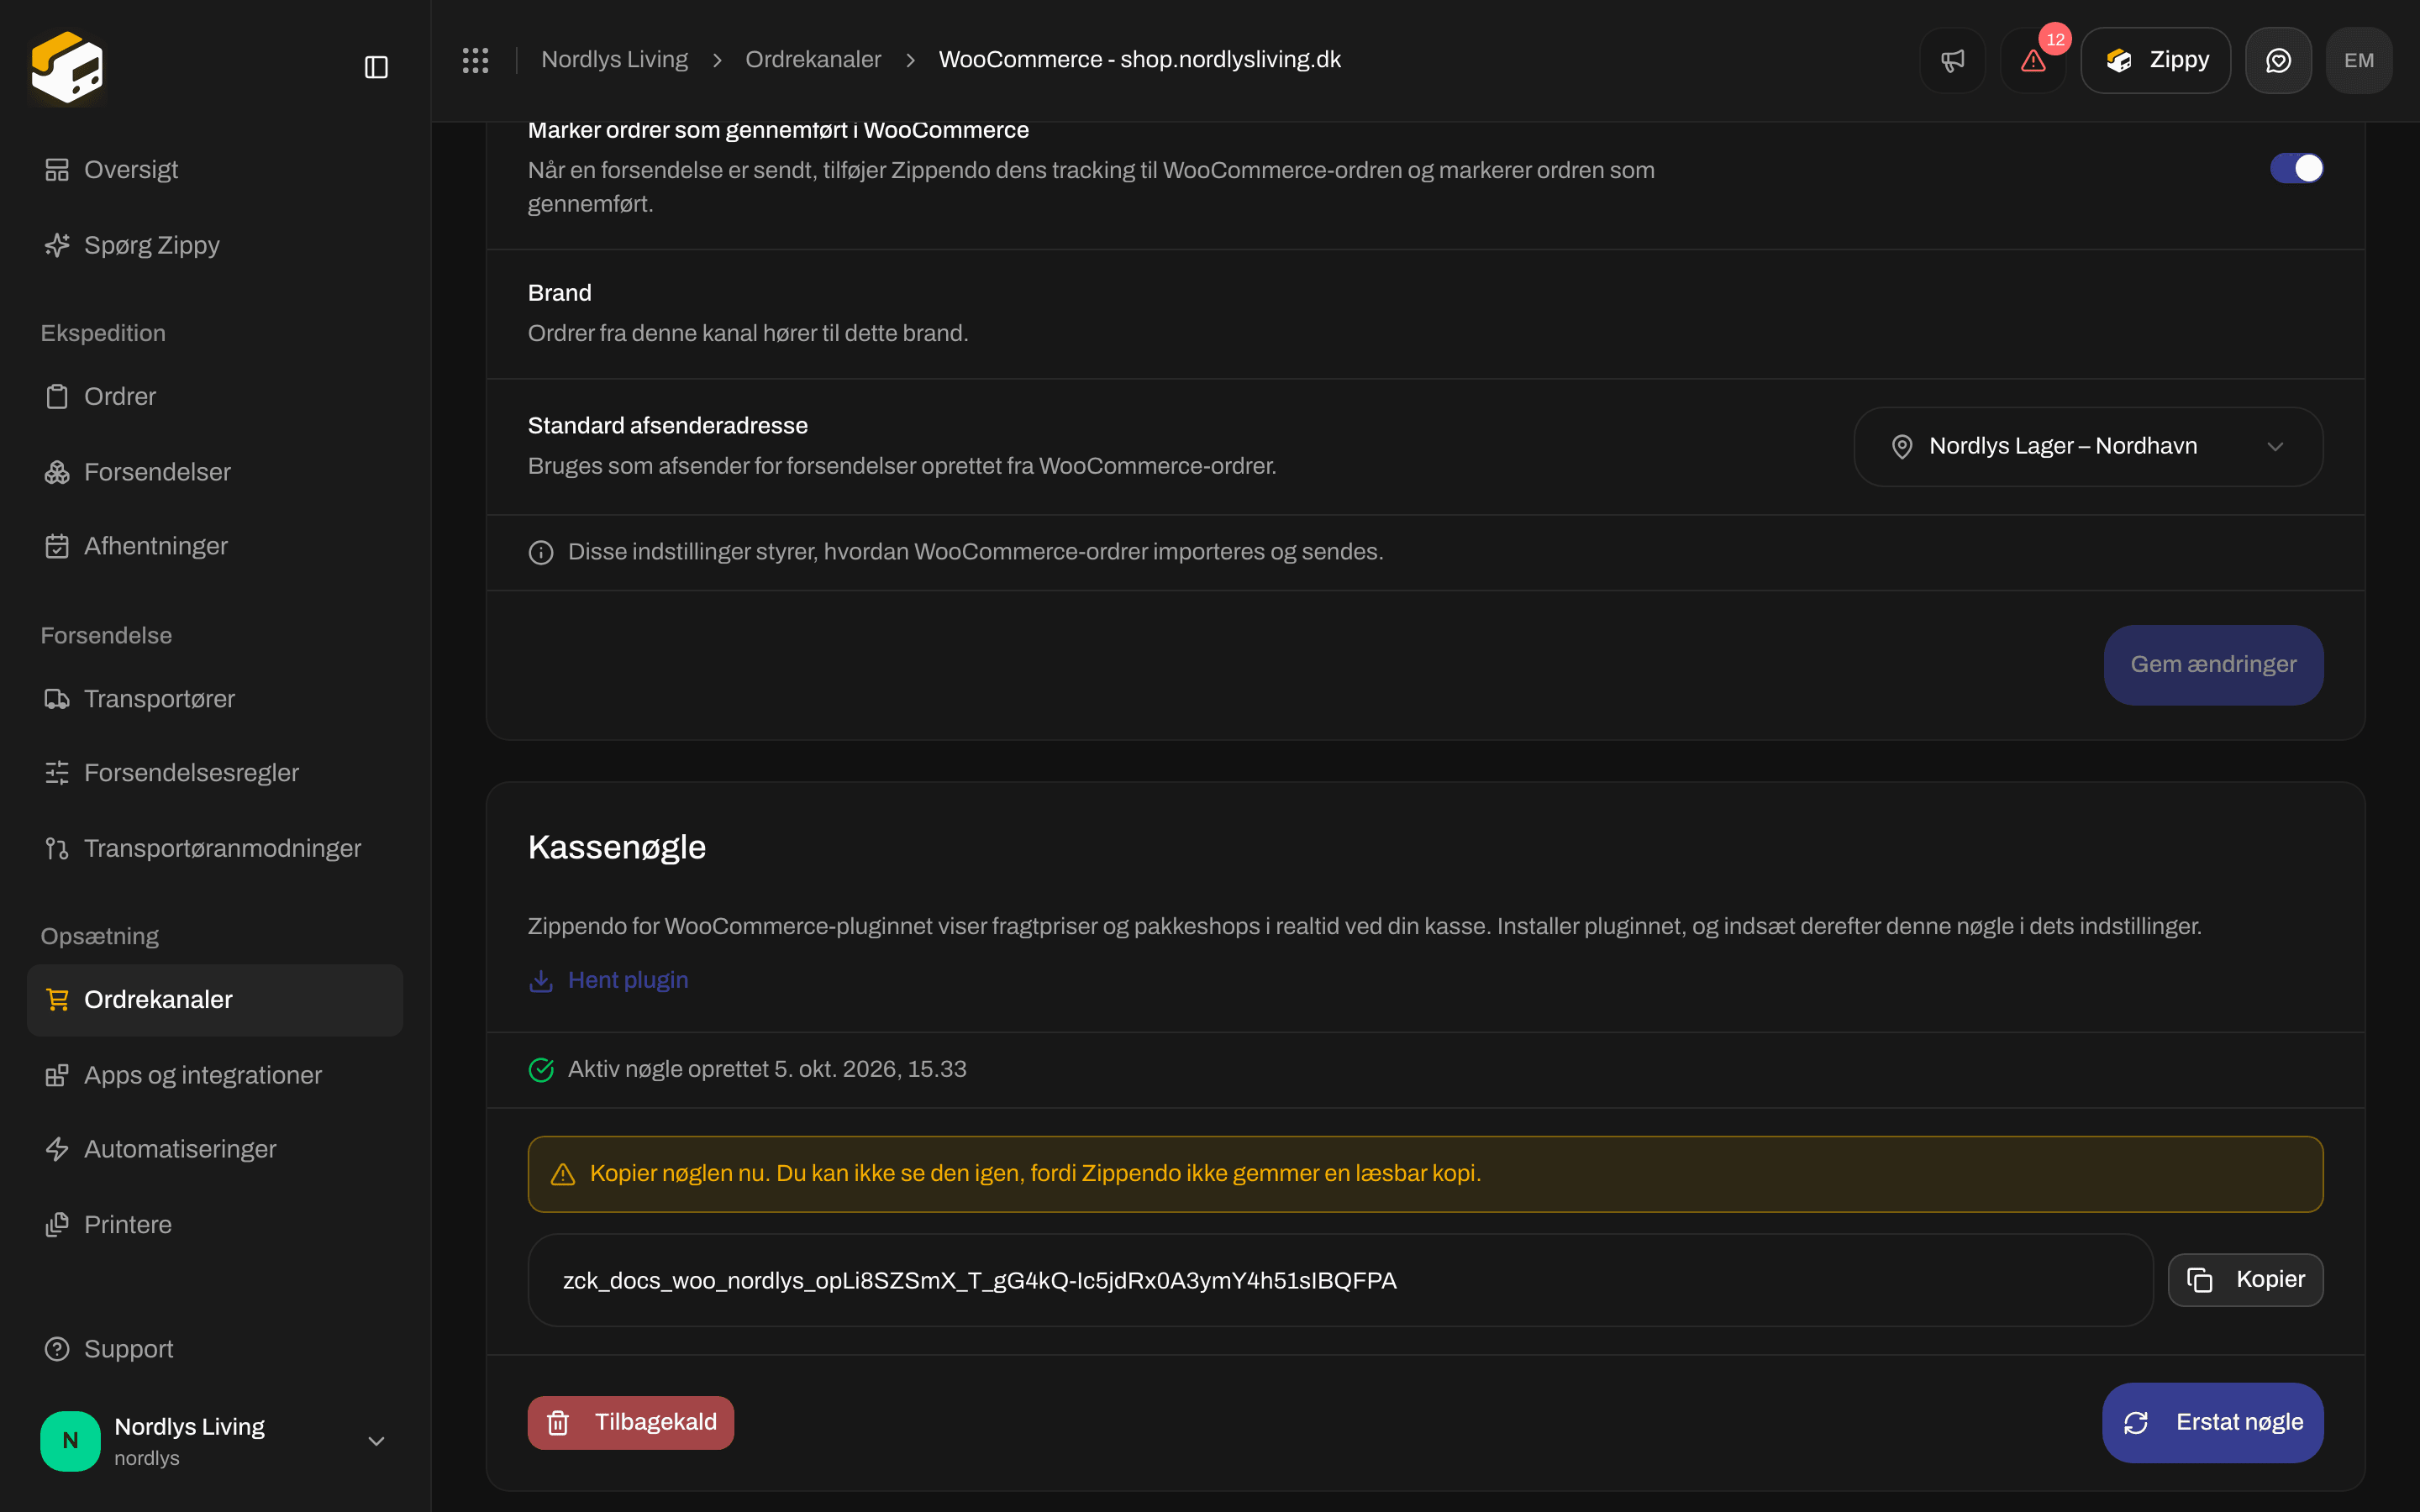
Task: Click the Zippendo logo
Action: (67, 67)
